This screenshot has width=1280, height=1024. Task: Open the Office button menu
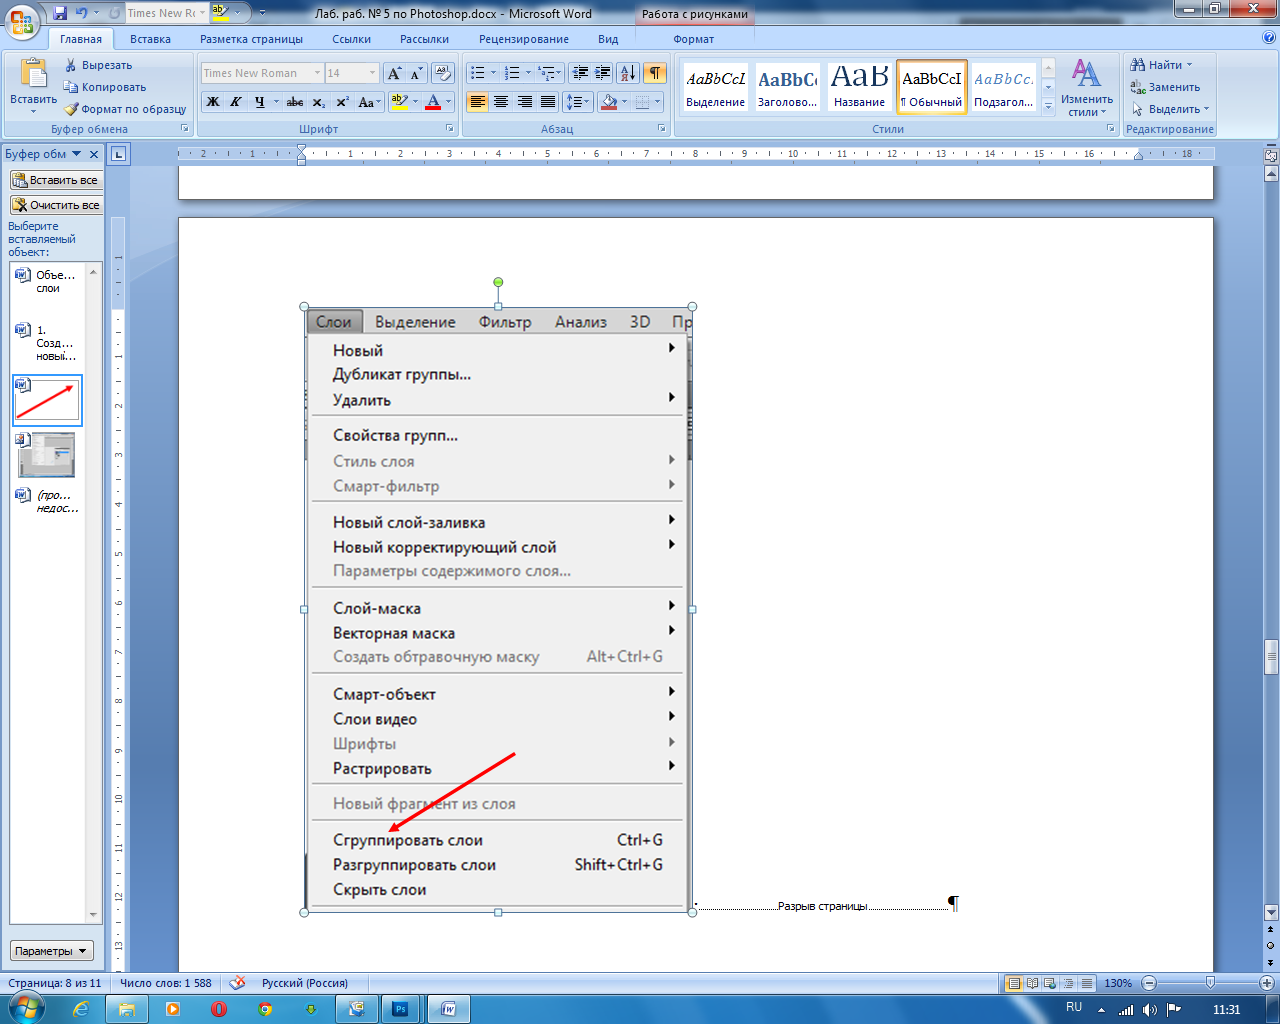23,21
